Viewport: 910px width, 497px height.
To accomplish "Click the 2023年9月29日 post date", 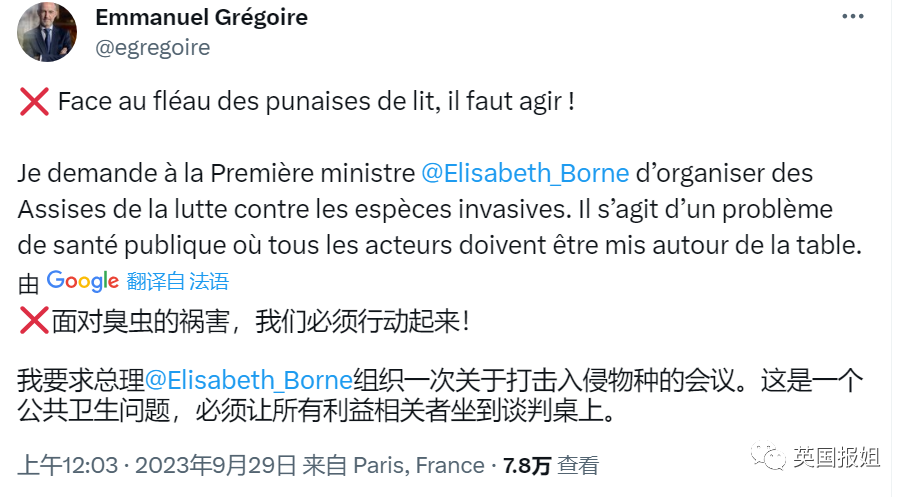I will pyautogui.click(x=215, y=465).
